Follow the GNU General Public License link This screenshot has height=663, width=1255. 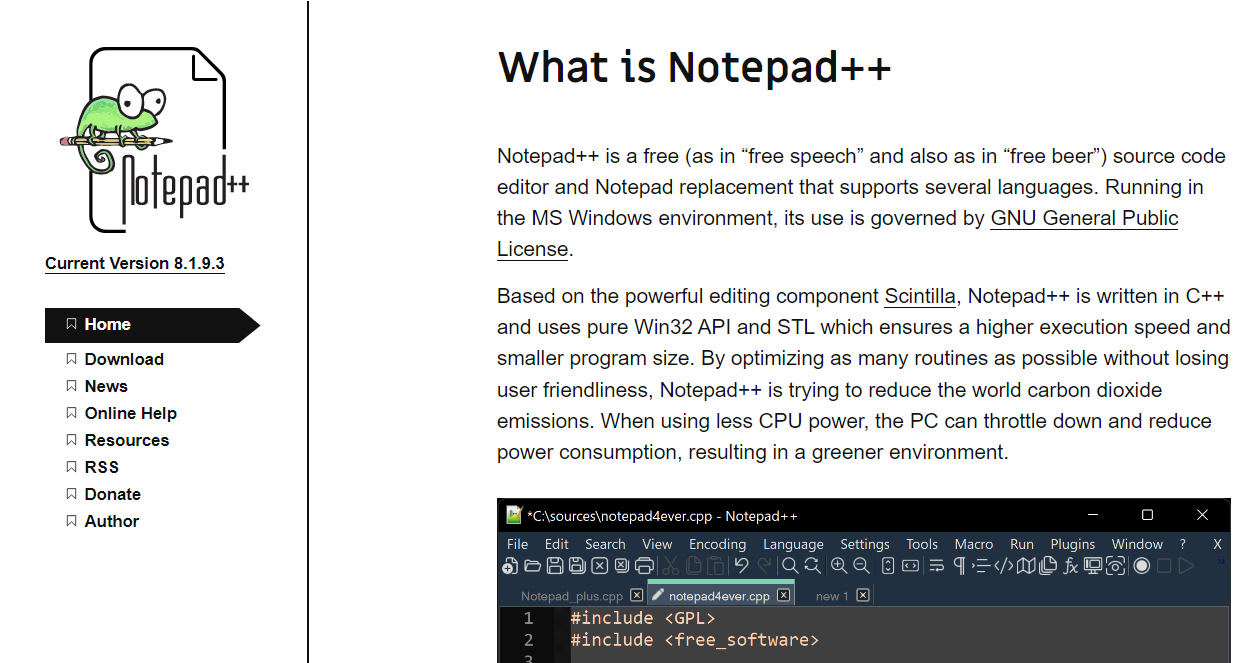click(838, 233)
